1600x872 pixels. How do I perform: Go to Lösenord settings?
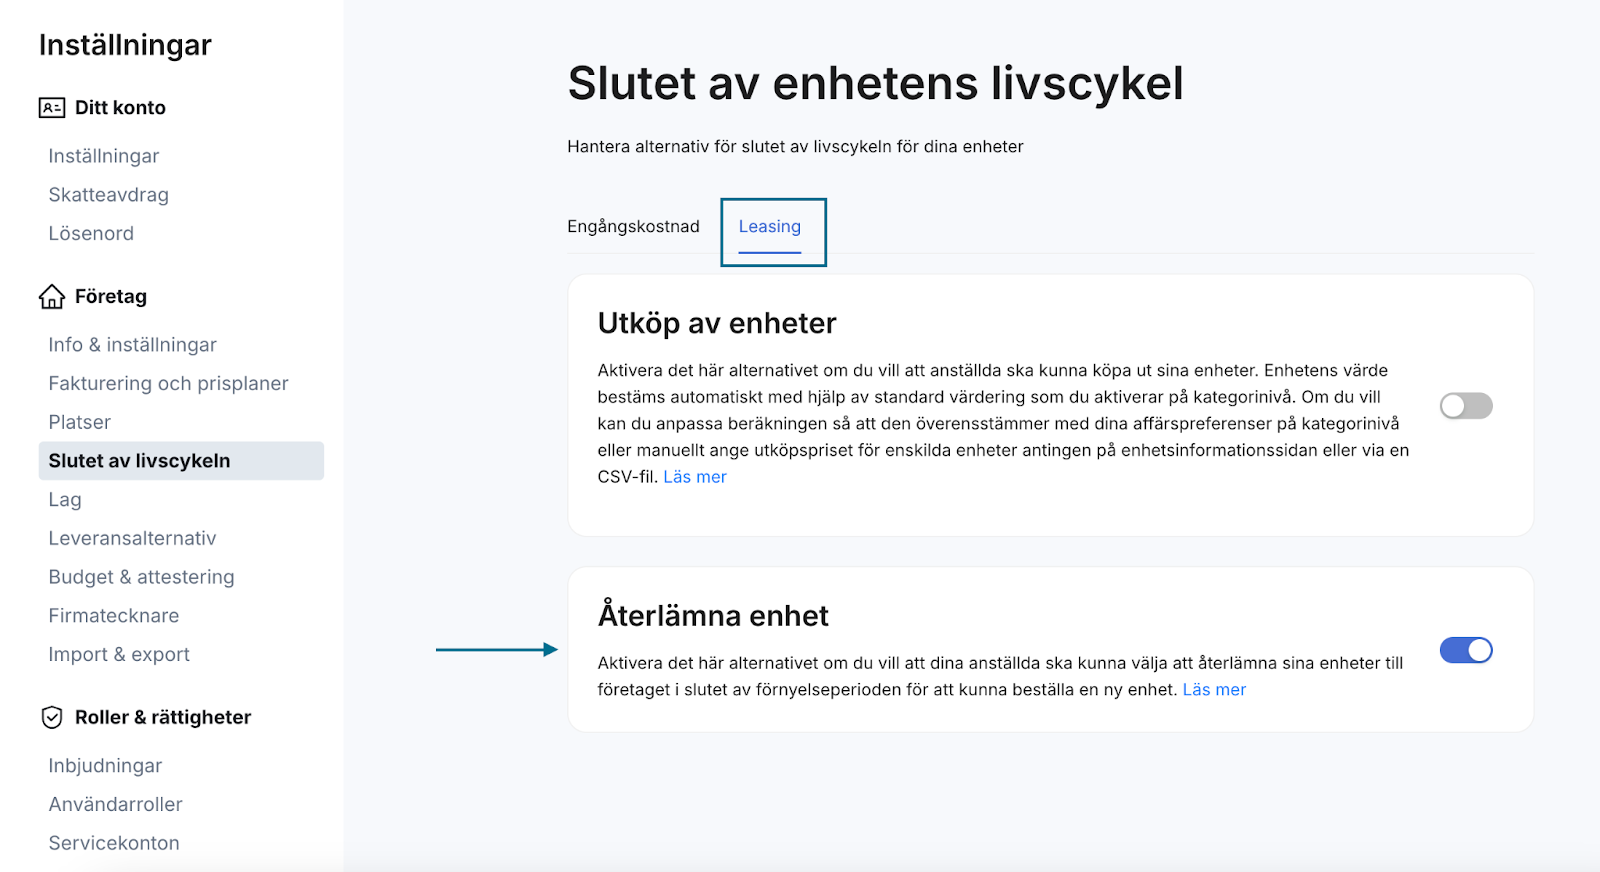tap(91, 234)
